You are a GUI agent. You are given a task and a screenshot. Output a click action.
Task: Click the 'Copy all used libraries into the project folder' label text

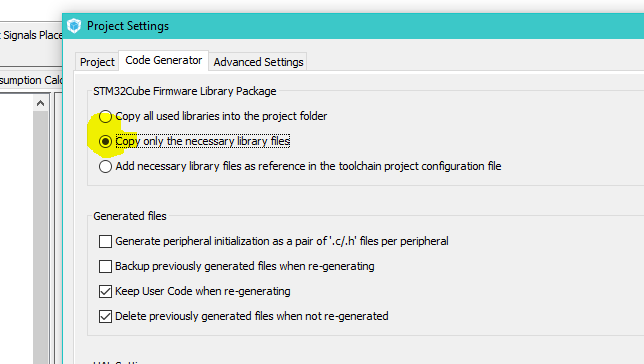point(221,116)
